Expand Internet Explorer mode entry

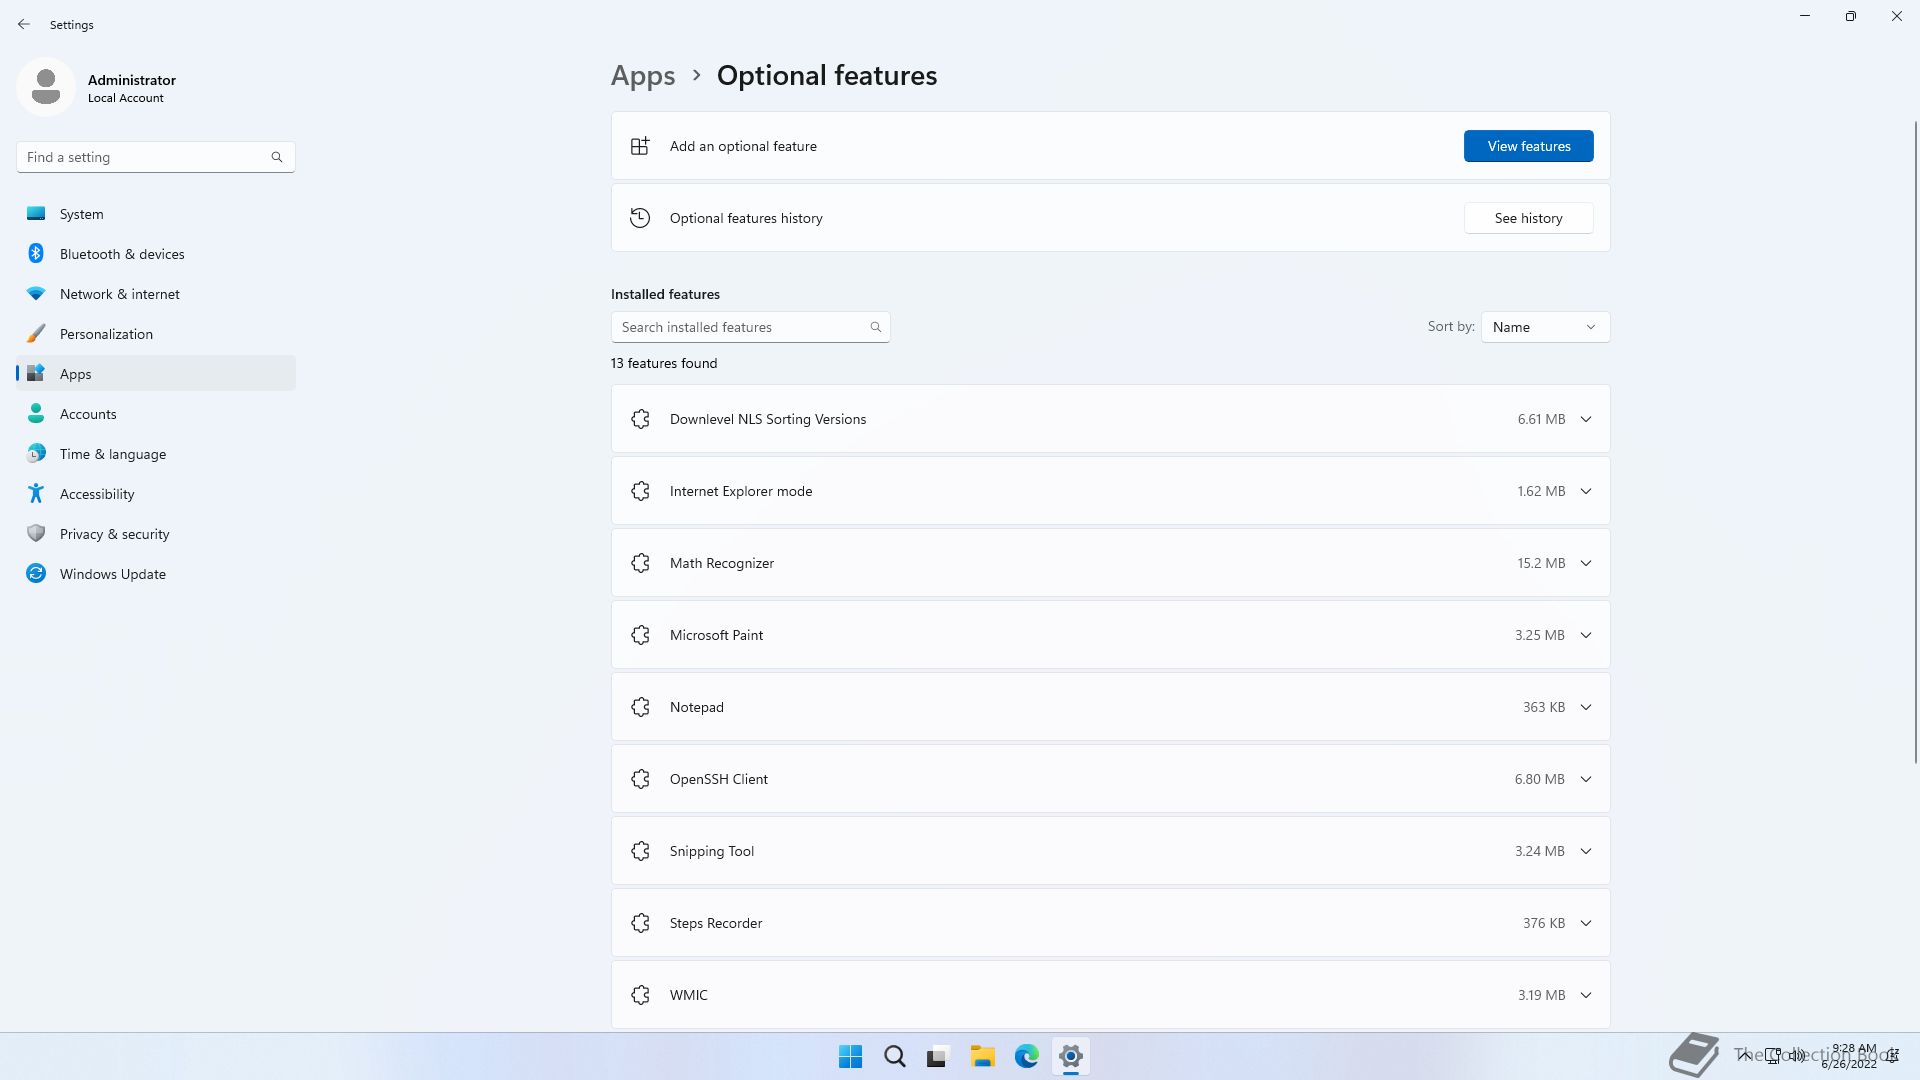point(1586,491)
